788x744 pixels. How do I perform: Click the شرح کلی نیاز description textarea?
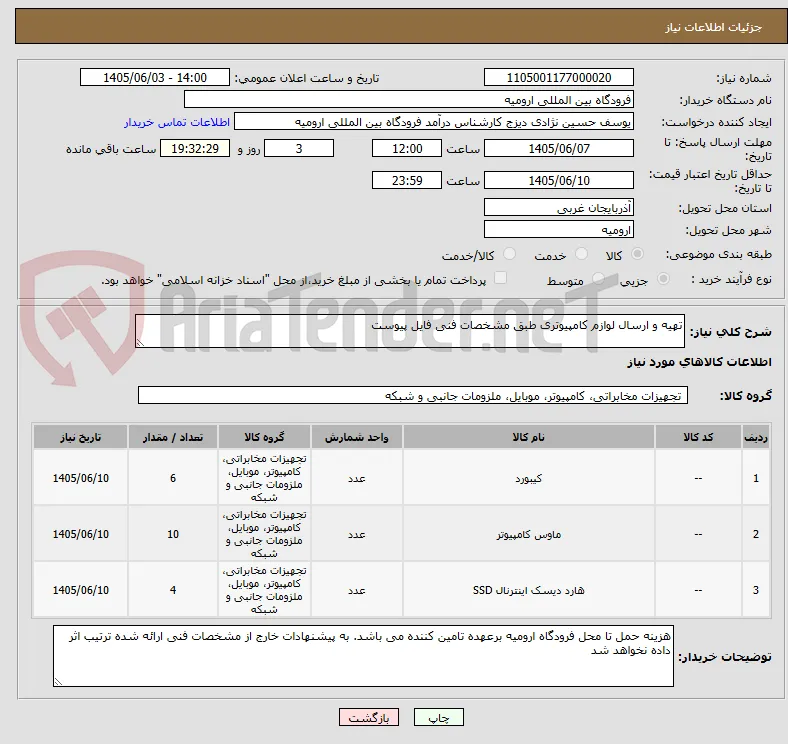pos(410,331)
